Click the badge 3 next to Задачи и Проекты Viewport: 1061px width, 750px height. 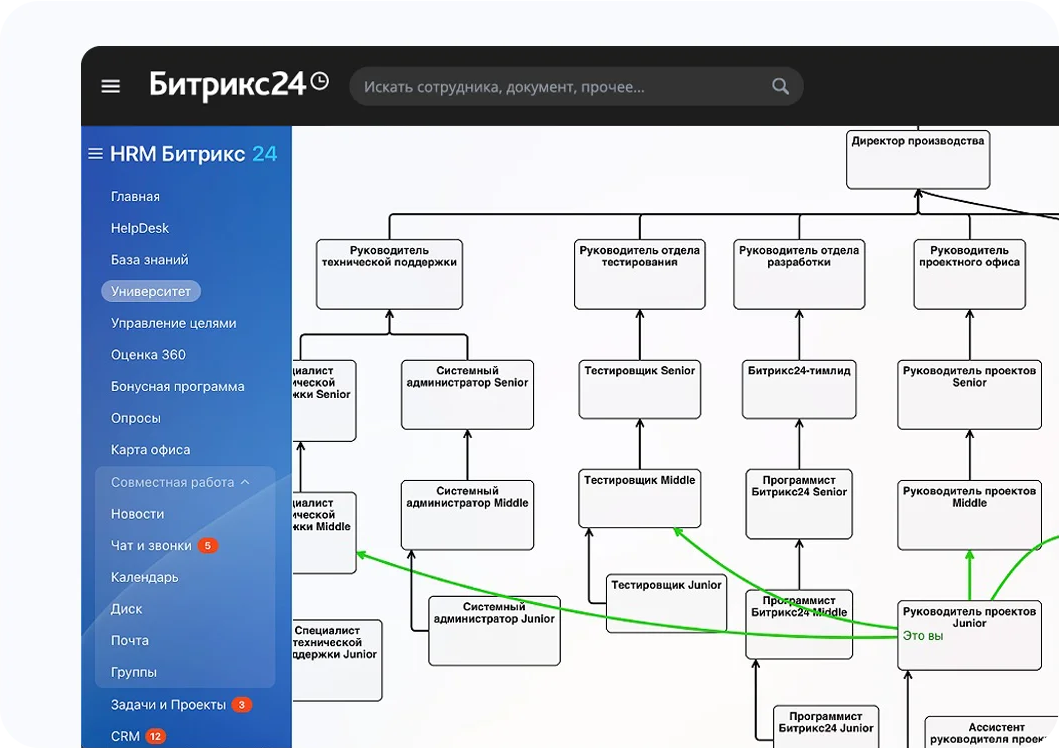tap(242, 705)
